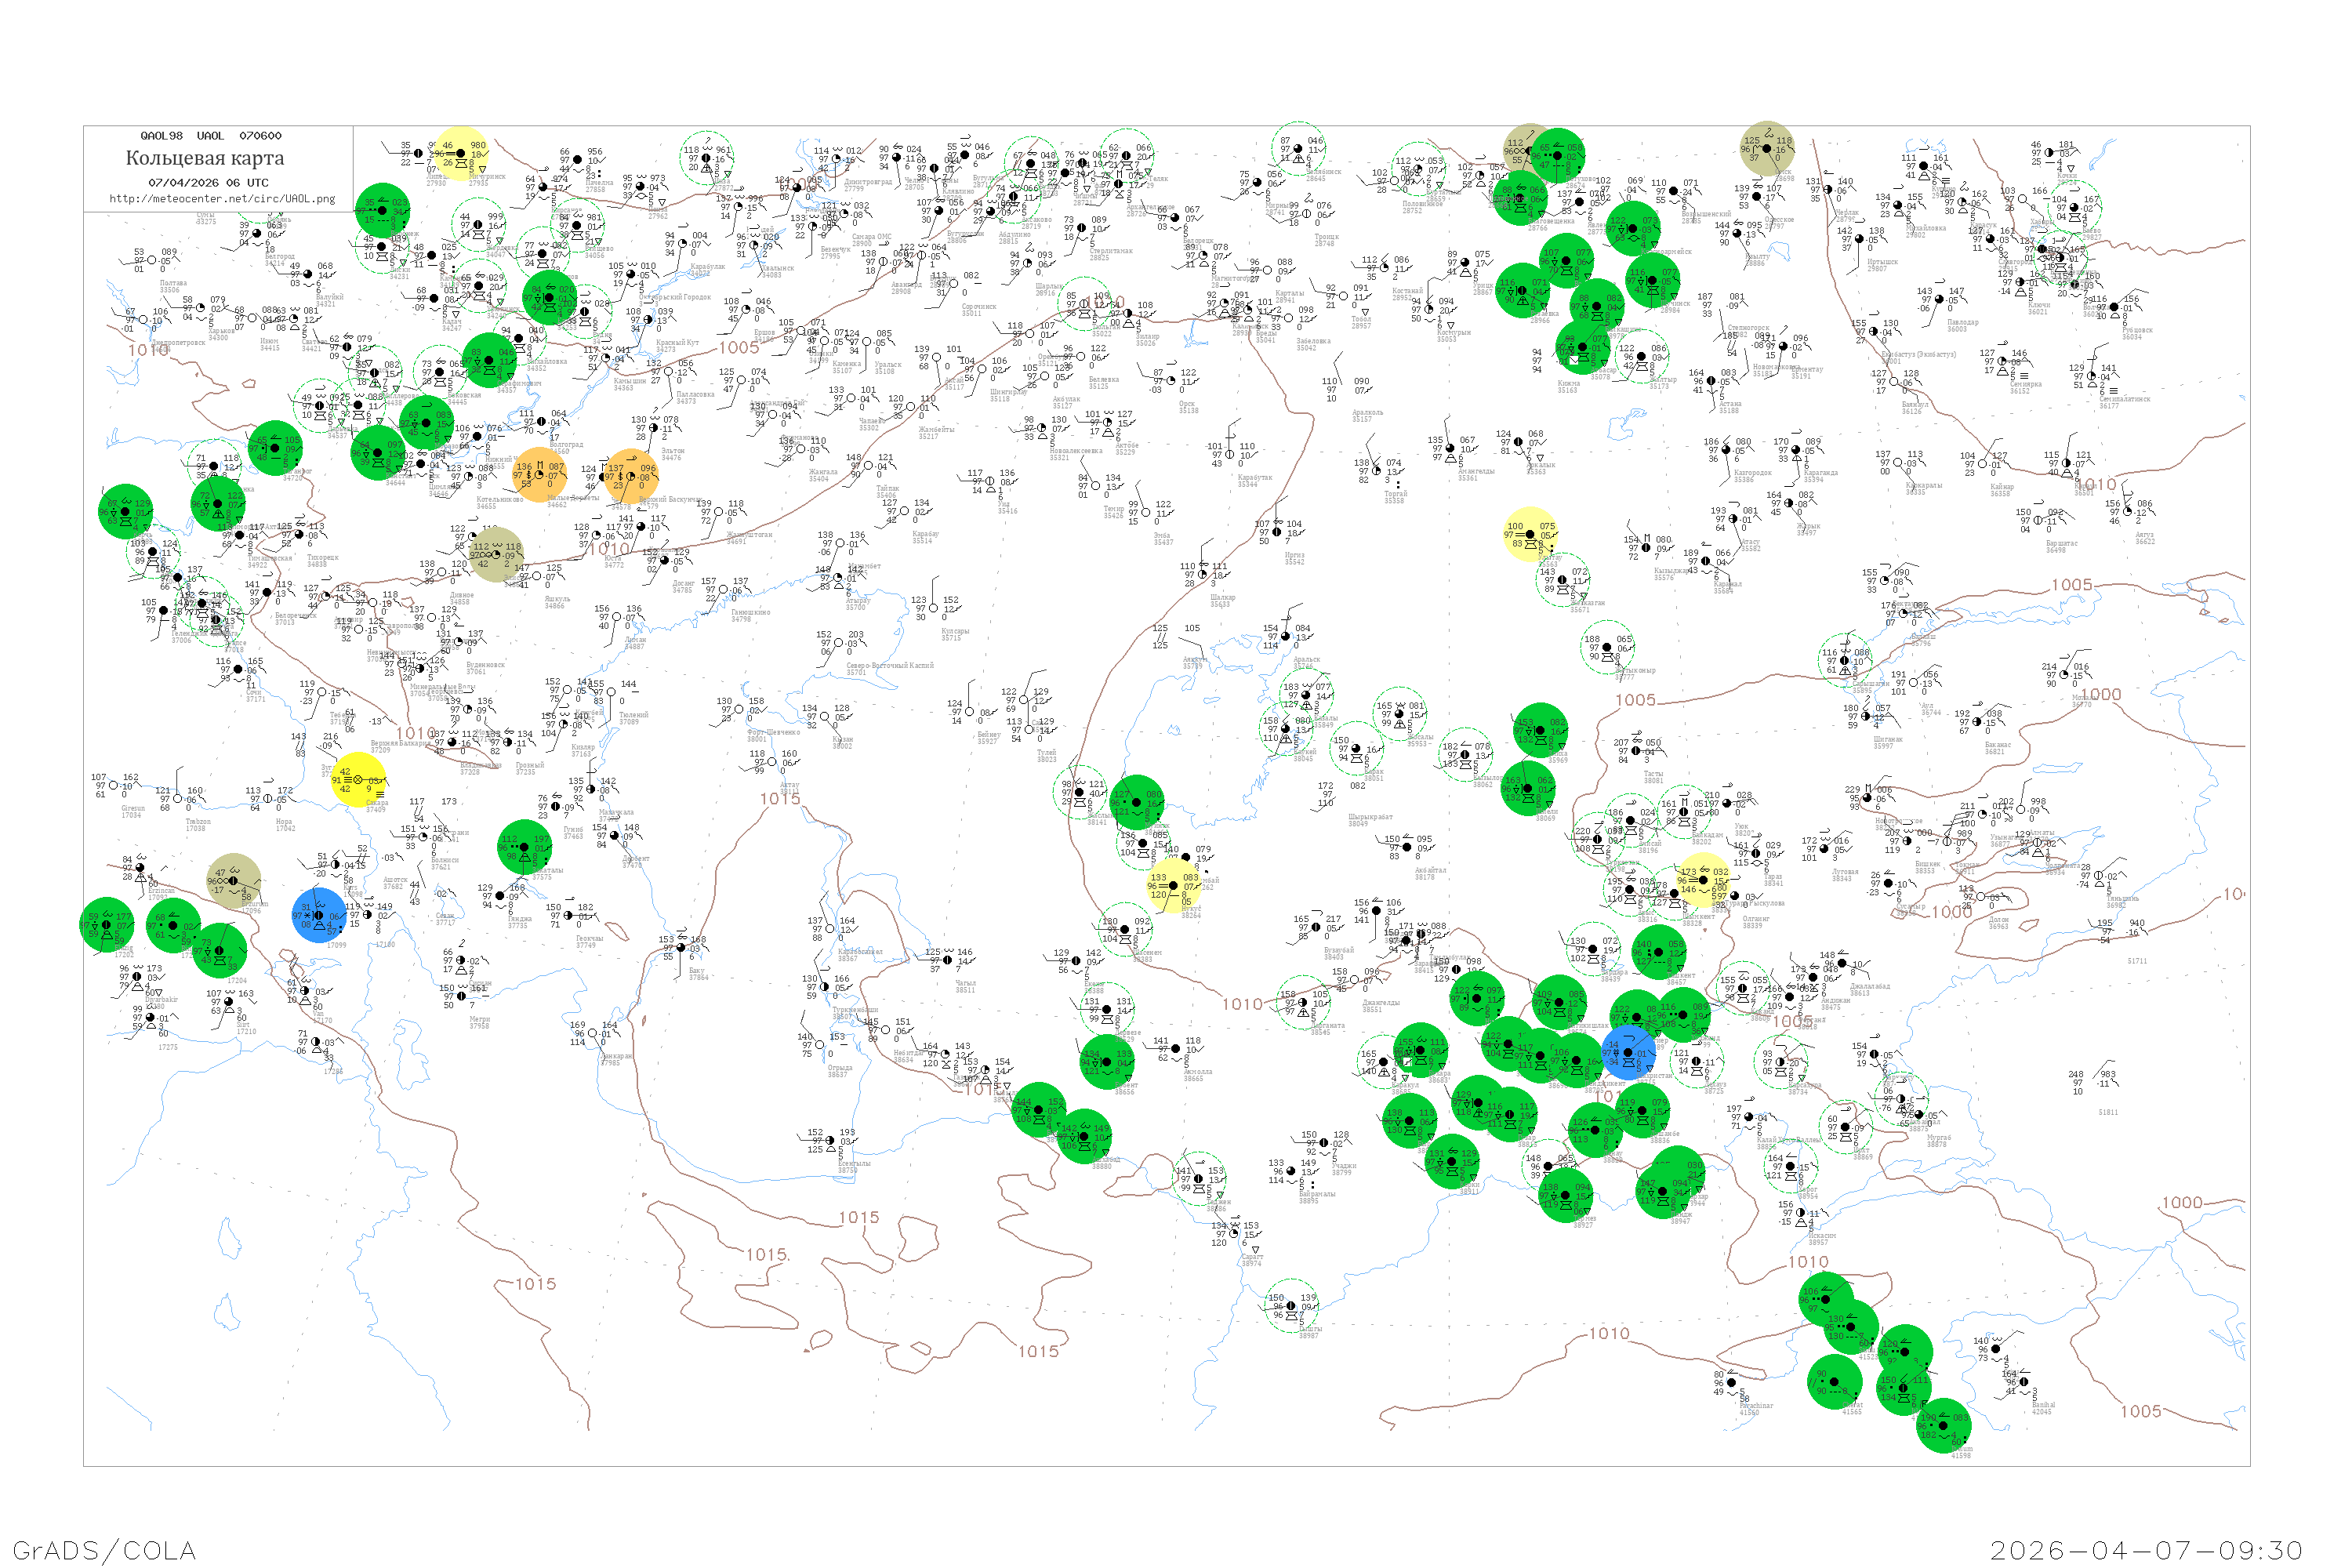The height and width of the screenshot is (1568, 2352).
Task: Click the meteocenter.net UAOL.png URL
Action: 222,199
